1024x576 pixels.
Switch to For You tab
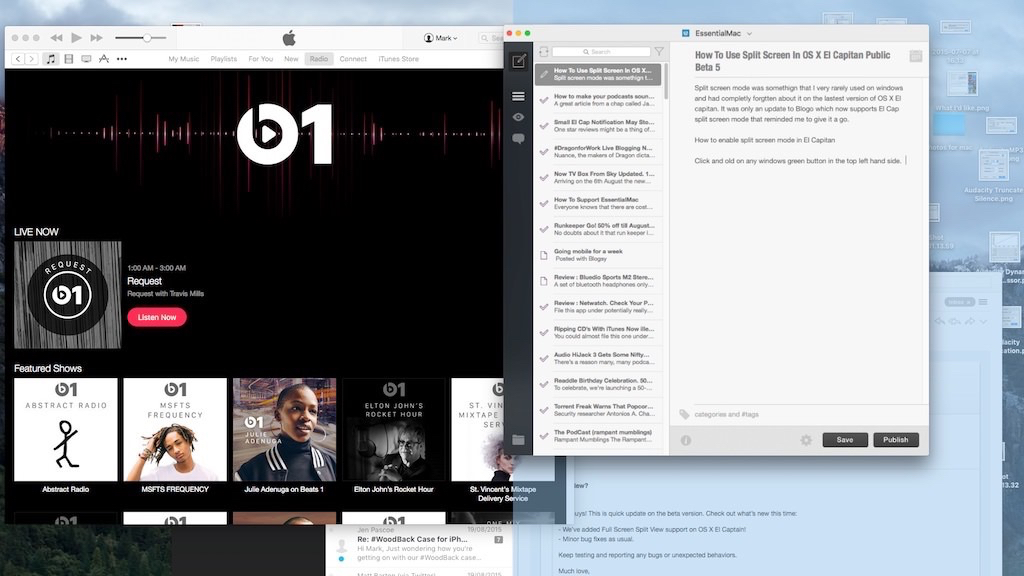261,59
